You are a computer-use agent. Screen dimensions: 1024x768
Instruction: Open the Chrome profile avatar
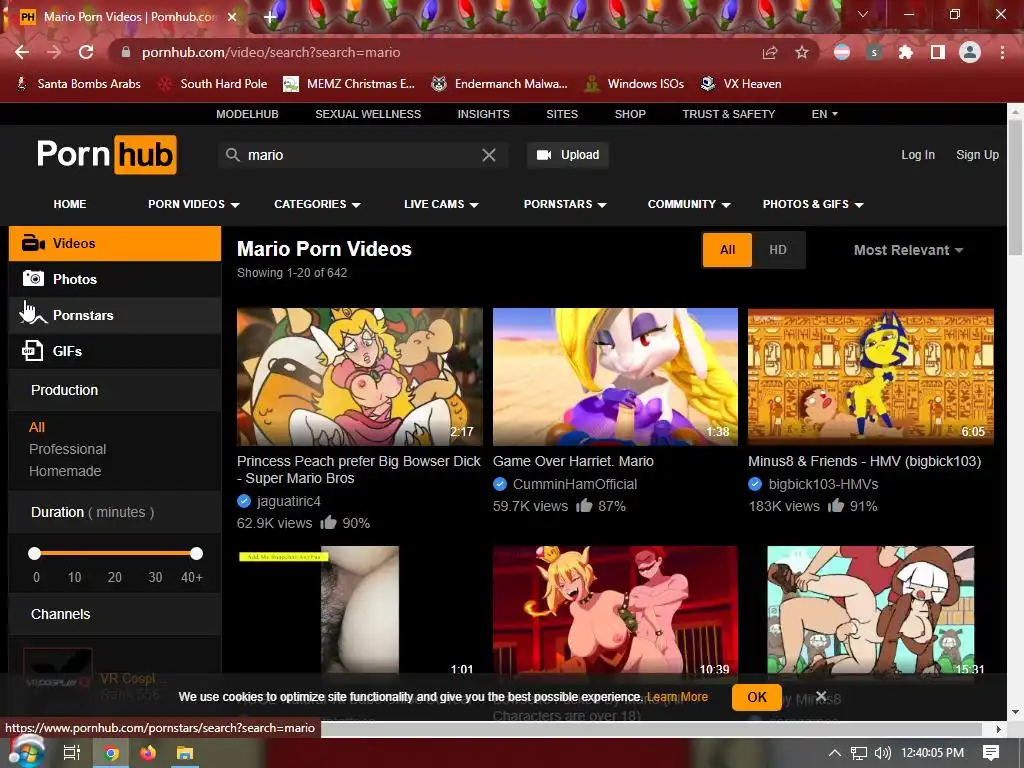[970, 52]
